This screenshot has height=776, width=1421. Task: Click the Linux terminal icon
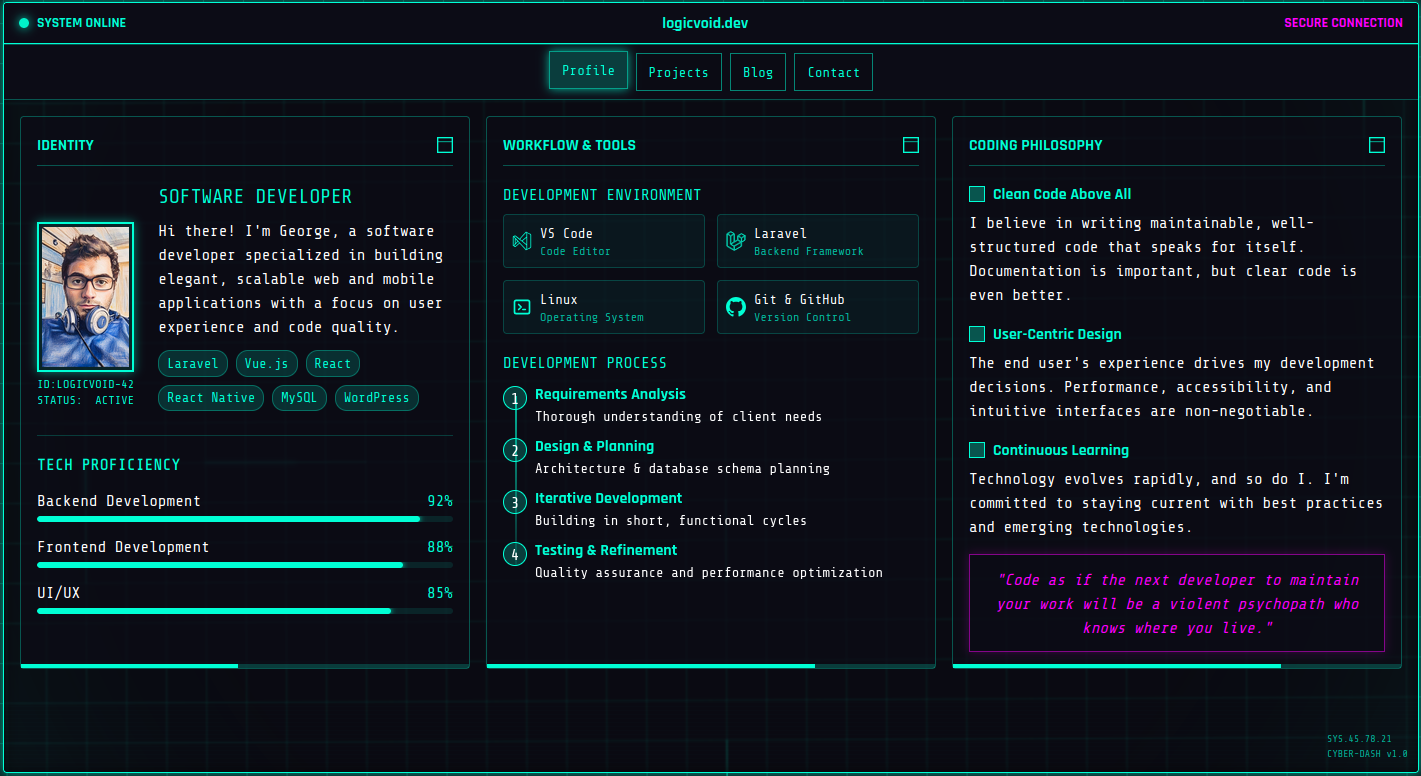[521, 307]
